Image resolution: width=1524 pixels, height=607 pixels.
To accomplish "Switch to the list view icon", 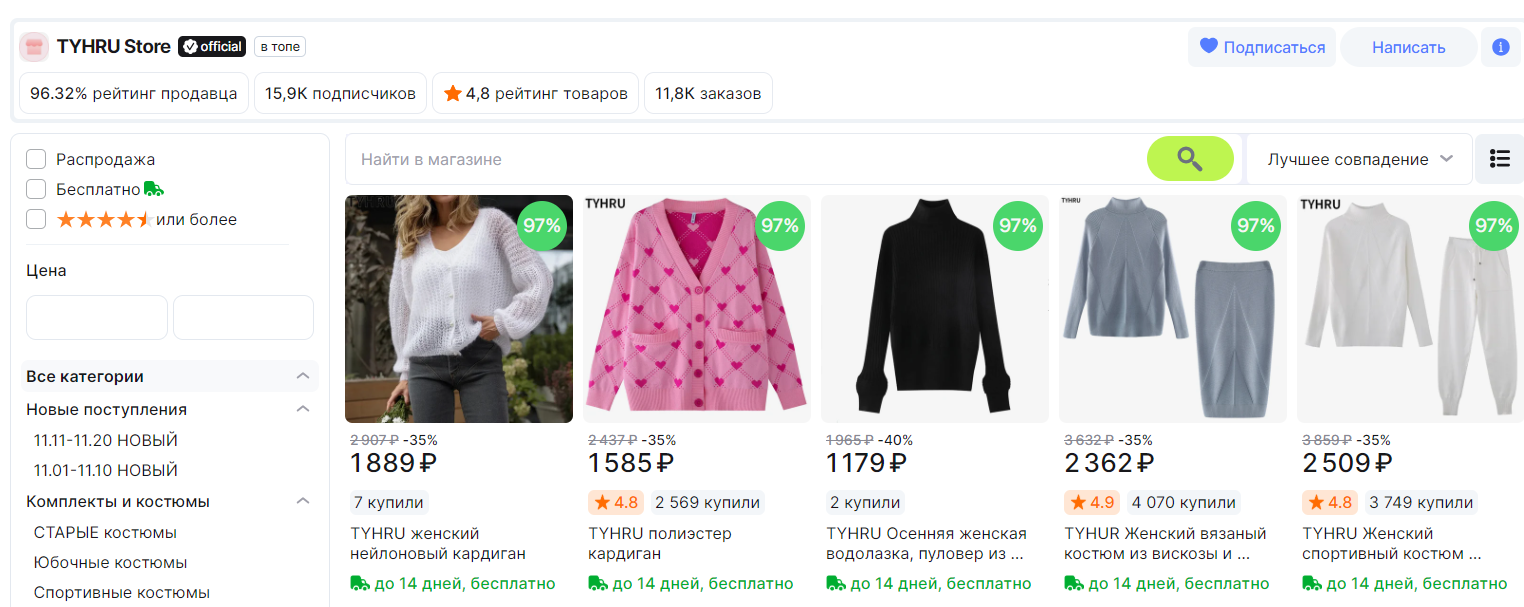I will pyautogui.click(x=1499, y=159).
